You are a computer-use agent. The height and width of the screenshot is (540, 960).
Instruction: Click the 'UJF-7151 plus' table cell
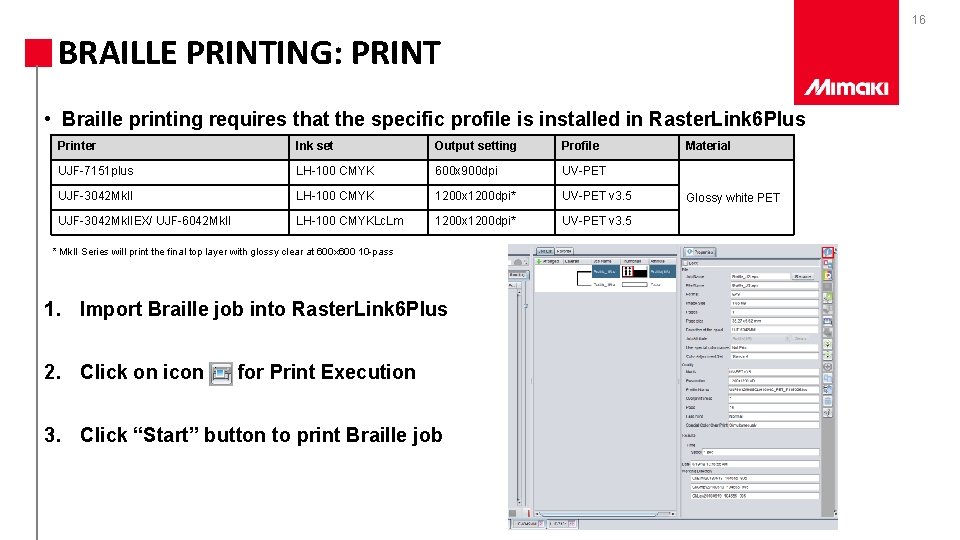pyautogui.click(x=170, y=171)
